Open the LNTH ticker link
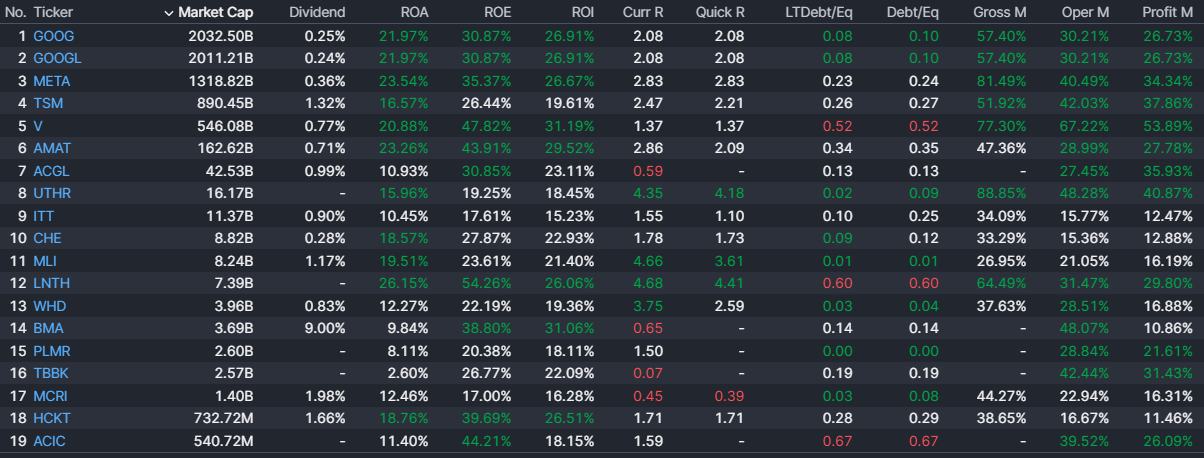The image size is (1204, 458). tap(52, 283)
